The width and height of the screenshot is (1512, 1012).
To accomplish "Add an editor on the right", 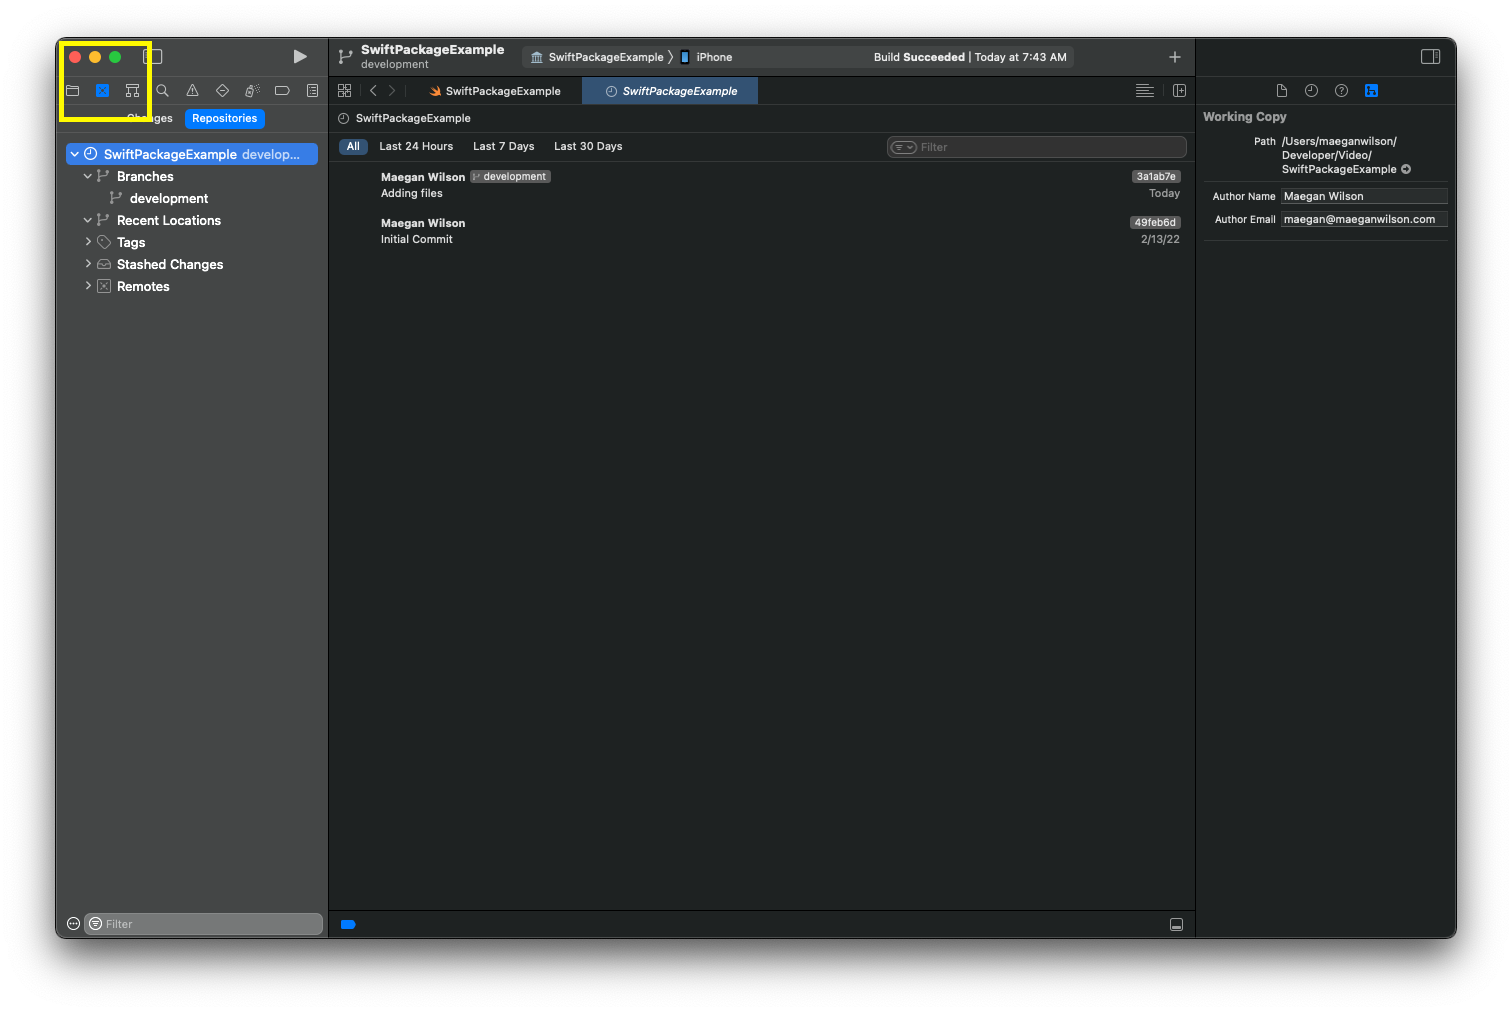I will point(1179,91).
